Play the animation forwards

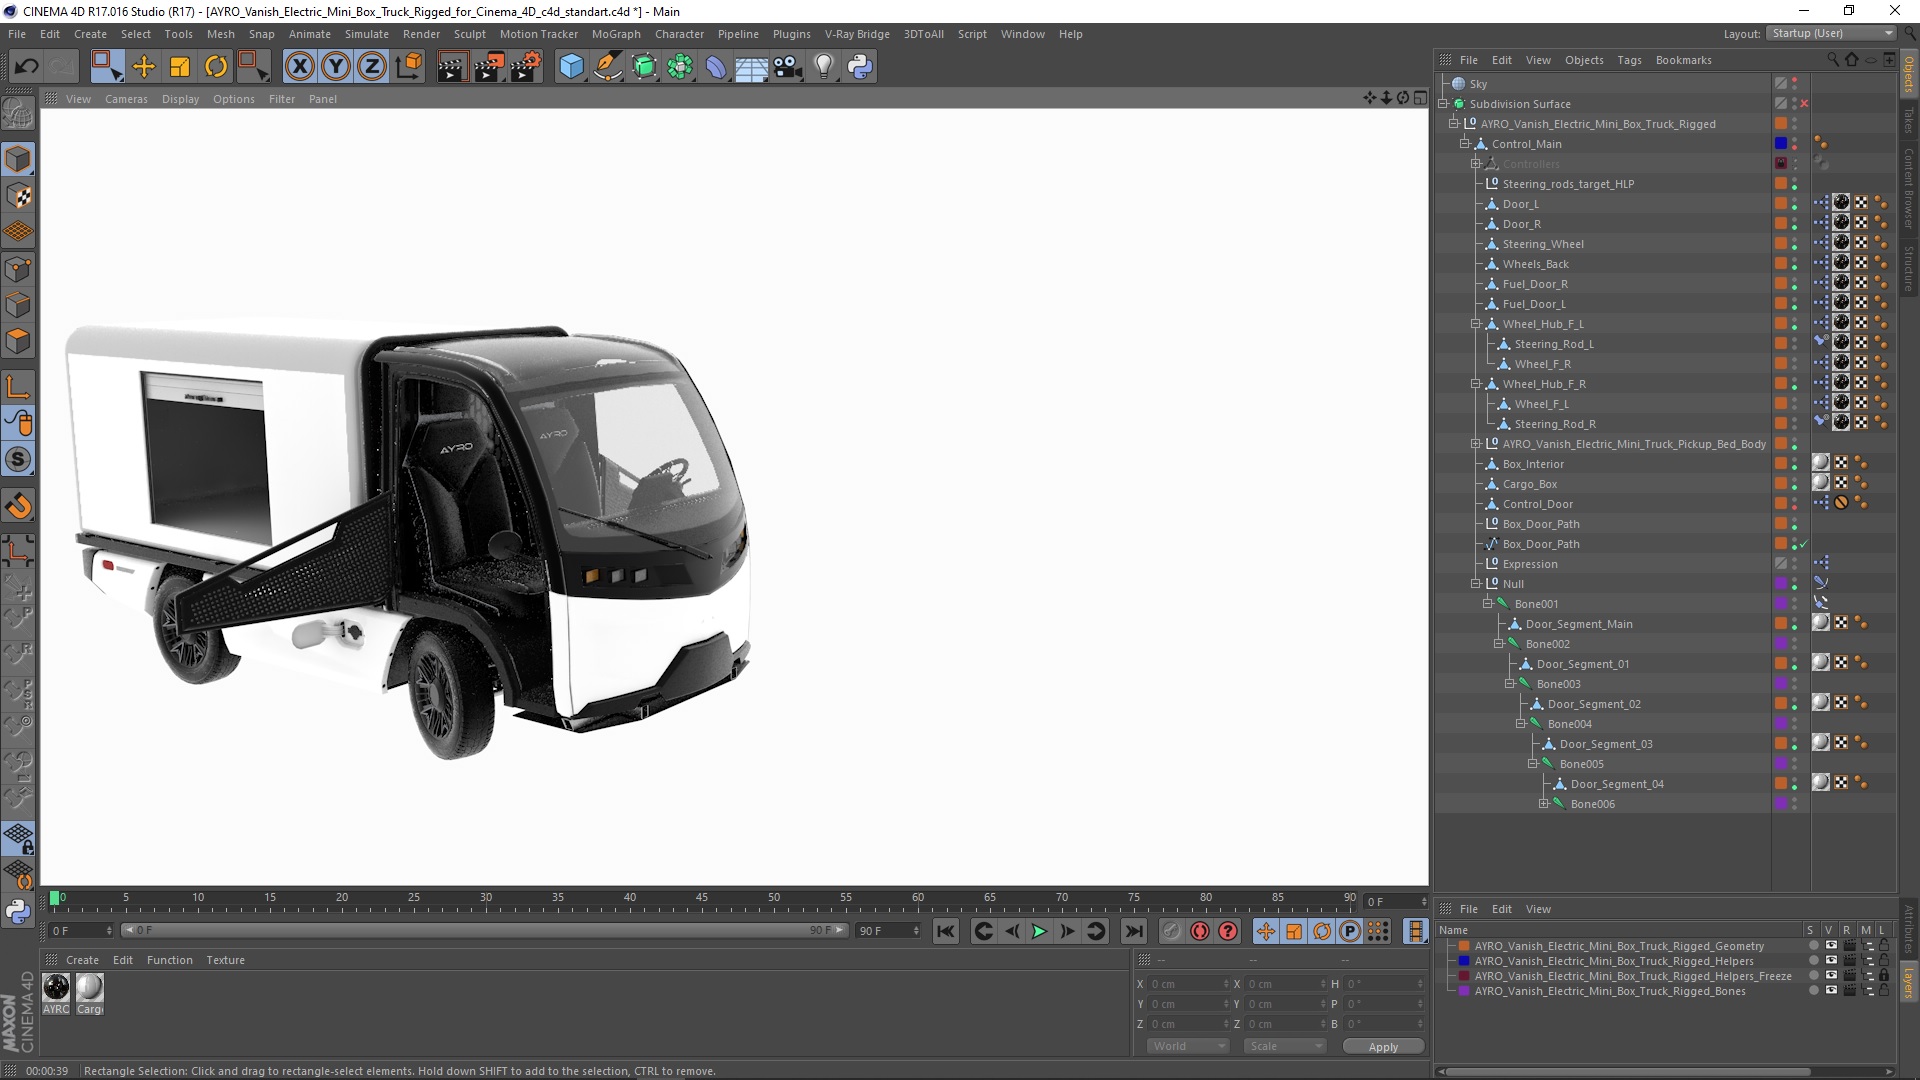coord(1039,931)
